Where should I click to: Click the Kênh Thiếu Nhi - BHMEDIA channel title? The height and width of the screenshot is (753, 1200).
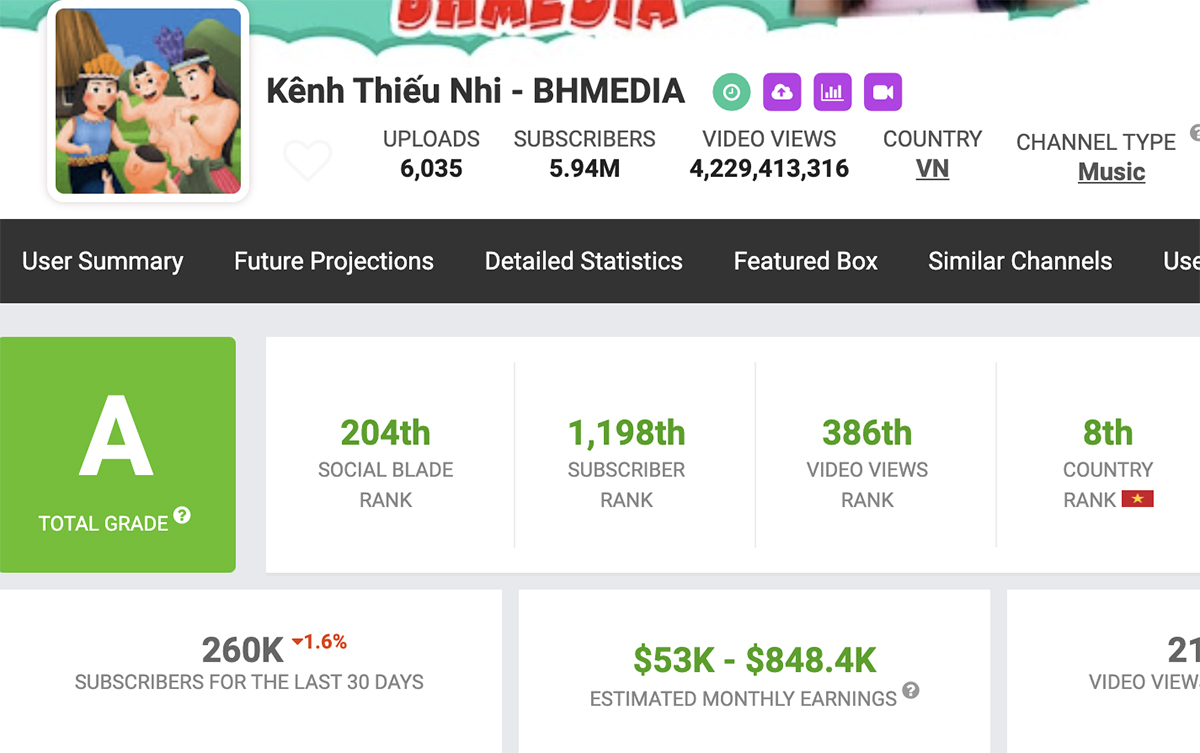click(x=475, y=91)
